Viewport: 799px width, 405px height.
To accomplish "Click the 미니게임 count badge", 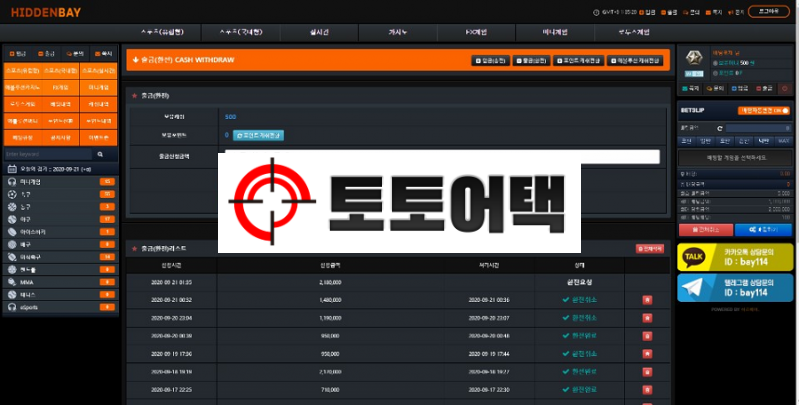I will [107, 182].
